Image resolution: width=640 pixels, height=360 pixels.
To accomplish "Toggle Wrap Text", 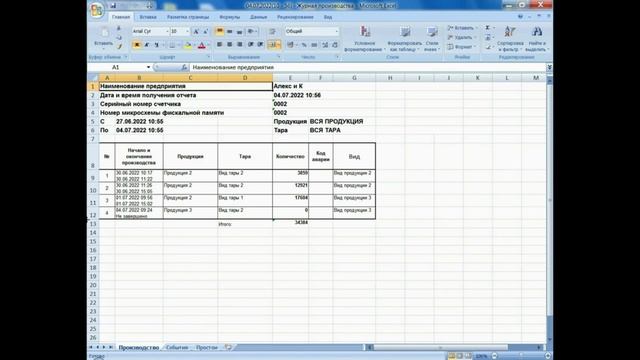I will point(272,31).
